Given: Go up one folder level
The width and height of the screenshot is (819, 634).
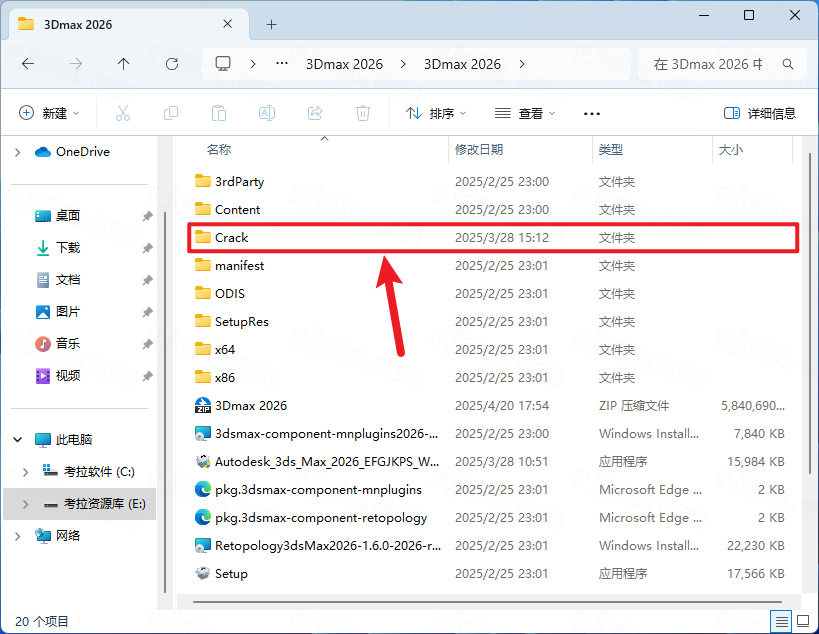Looking at the screenshot, I should click(123, 64).
